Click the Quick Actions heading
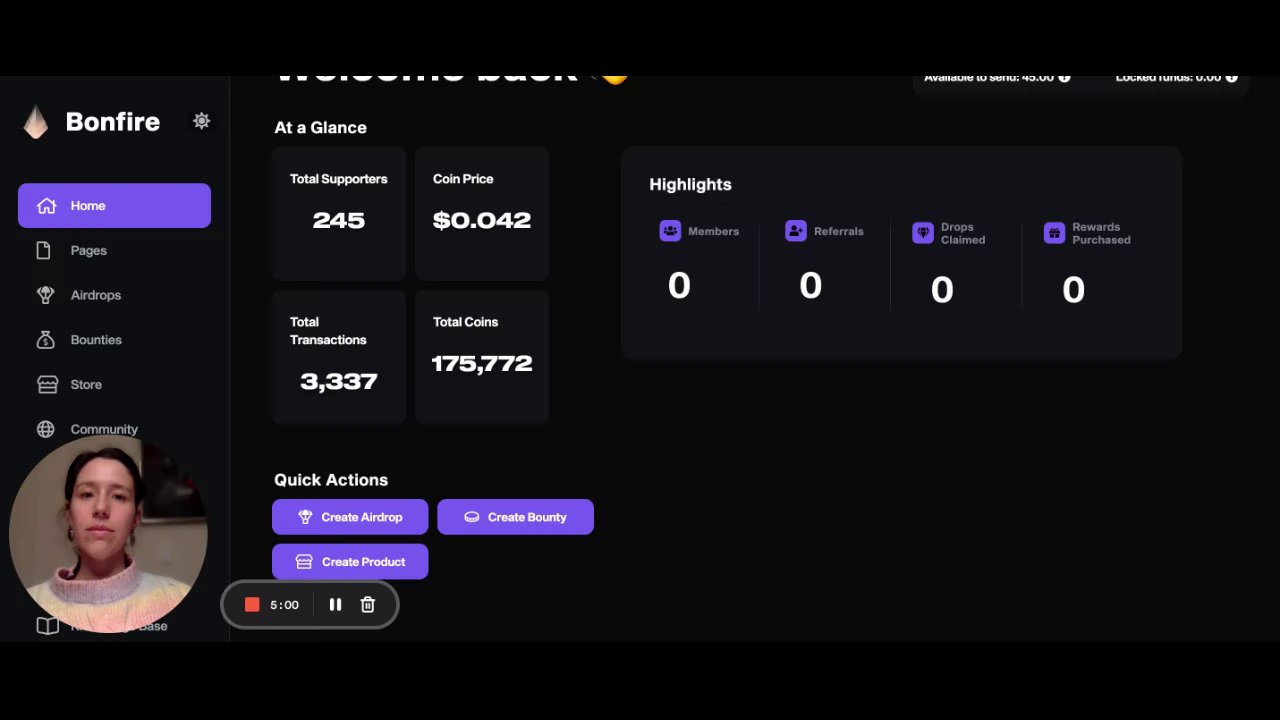 (x=331, y=480)
